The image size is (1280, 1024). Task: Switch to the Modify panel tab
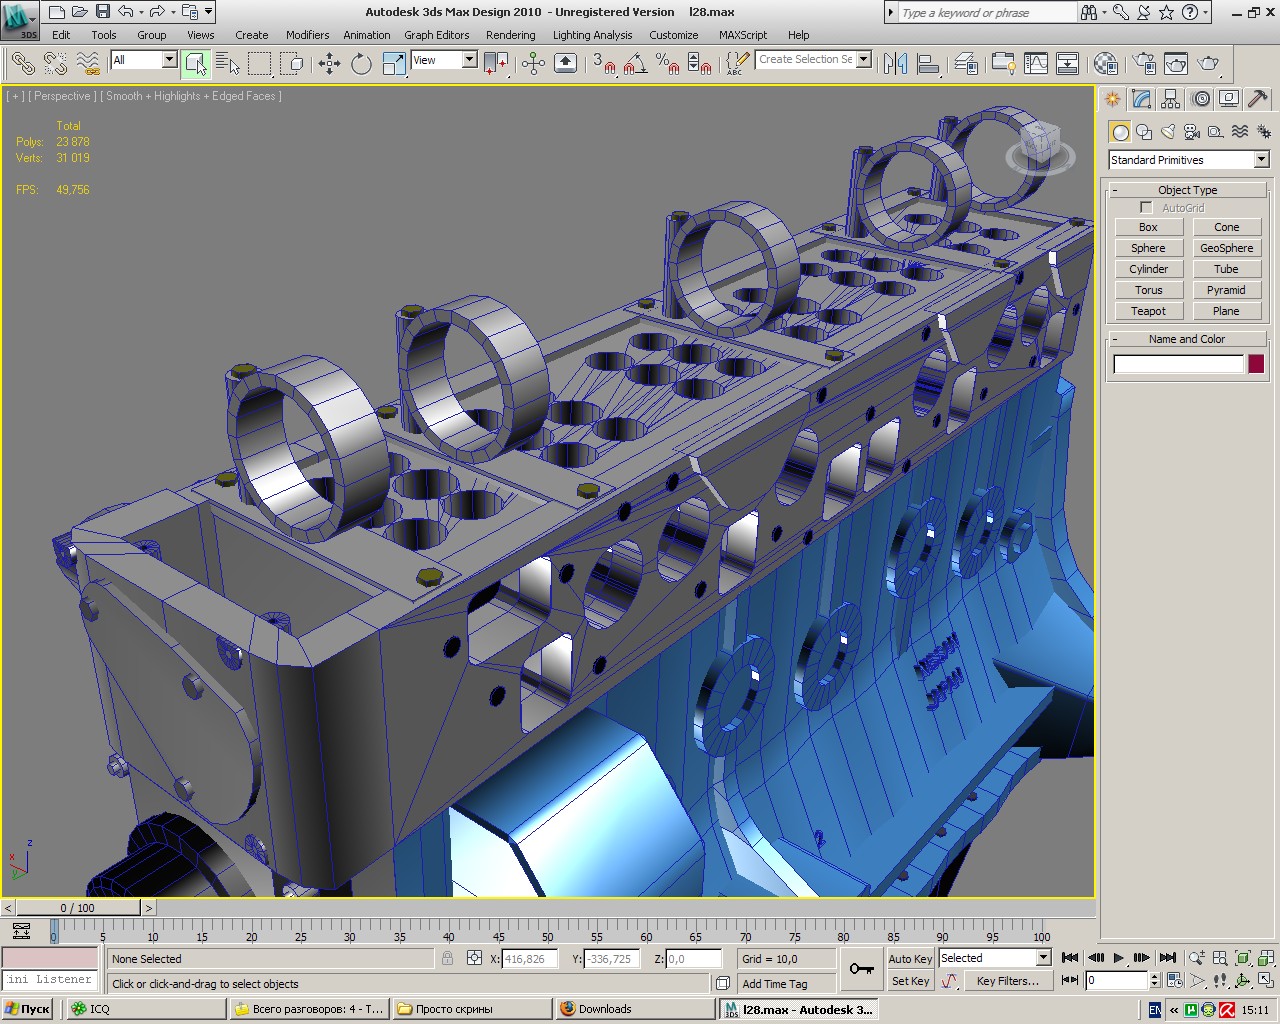pyautogui.click(x=1142, y=99)
